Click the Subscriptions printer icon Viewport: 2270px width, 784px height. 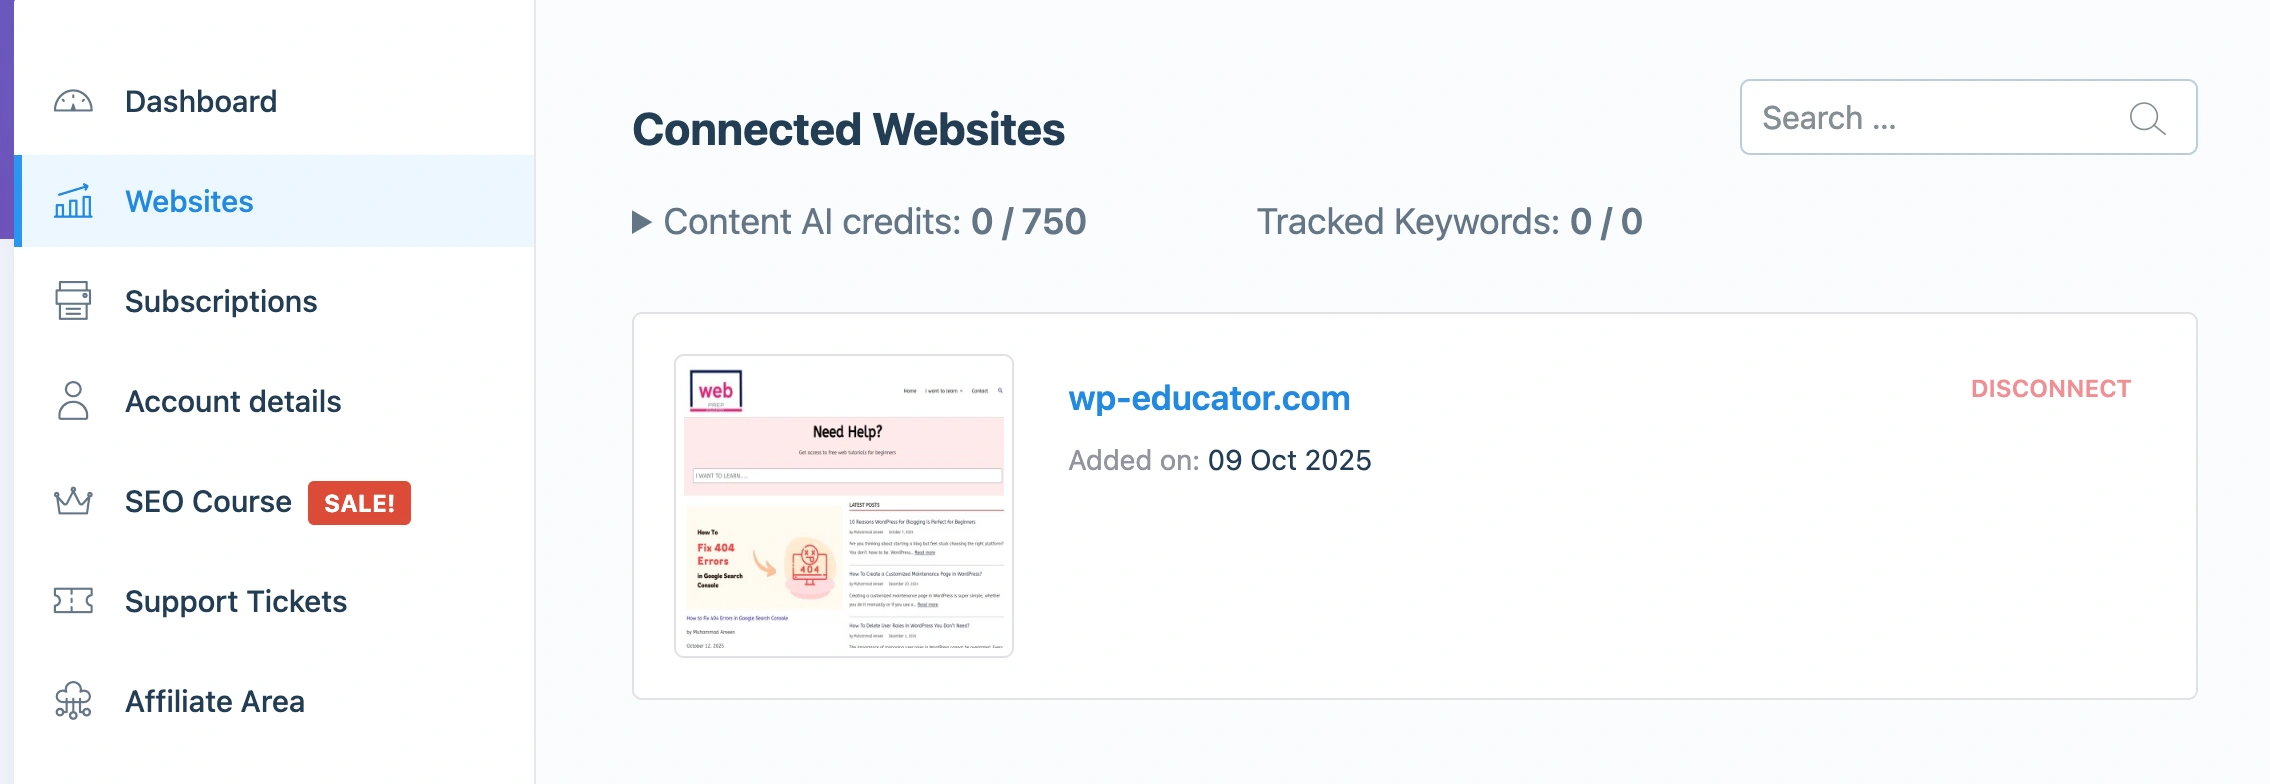(x=73, y=301)
